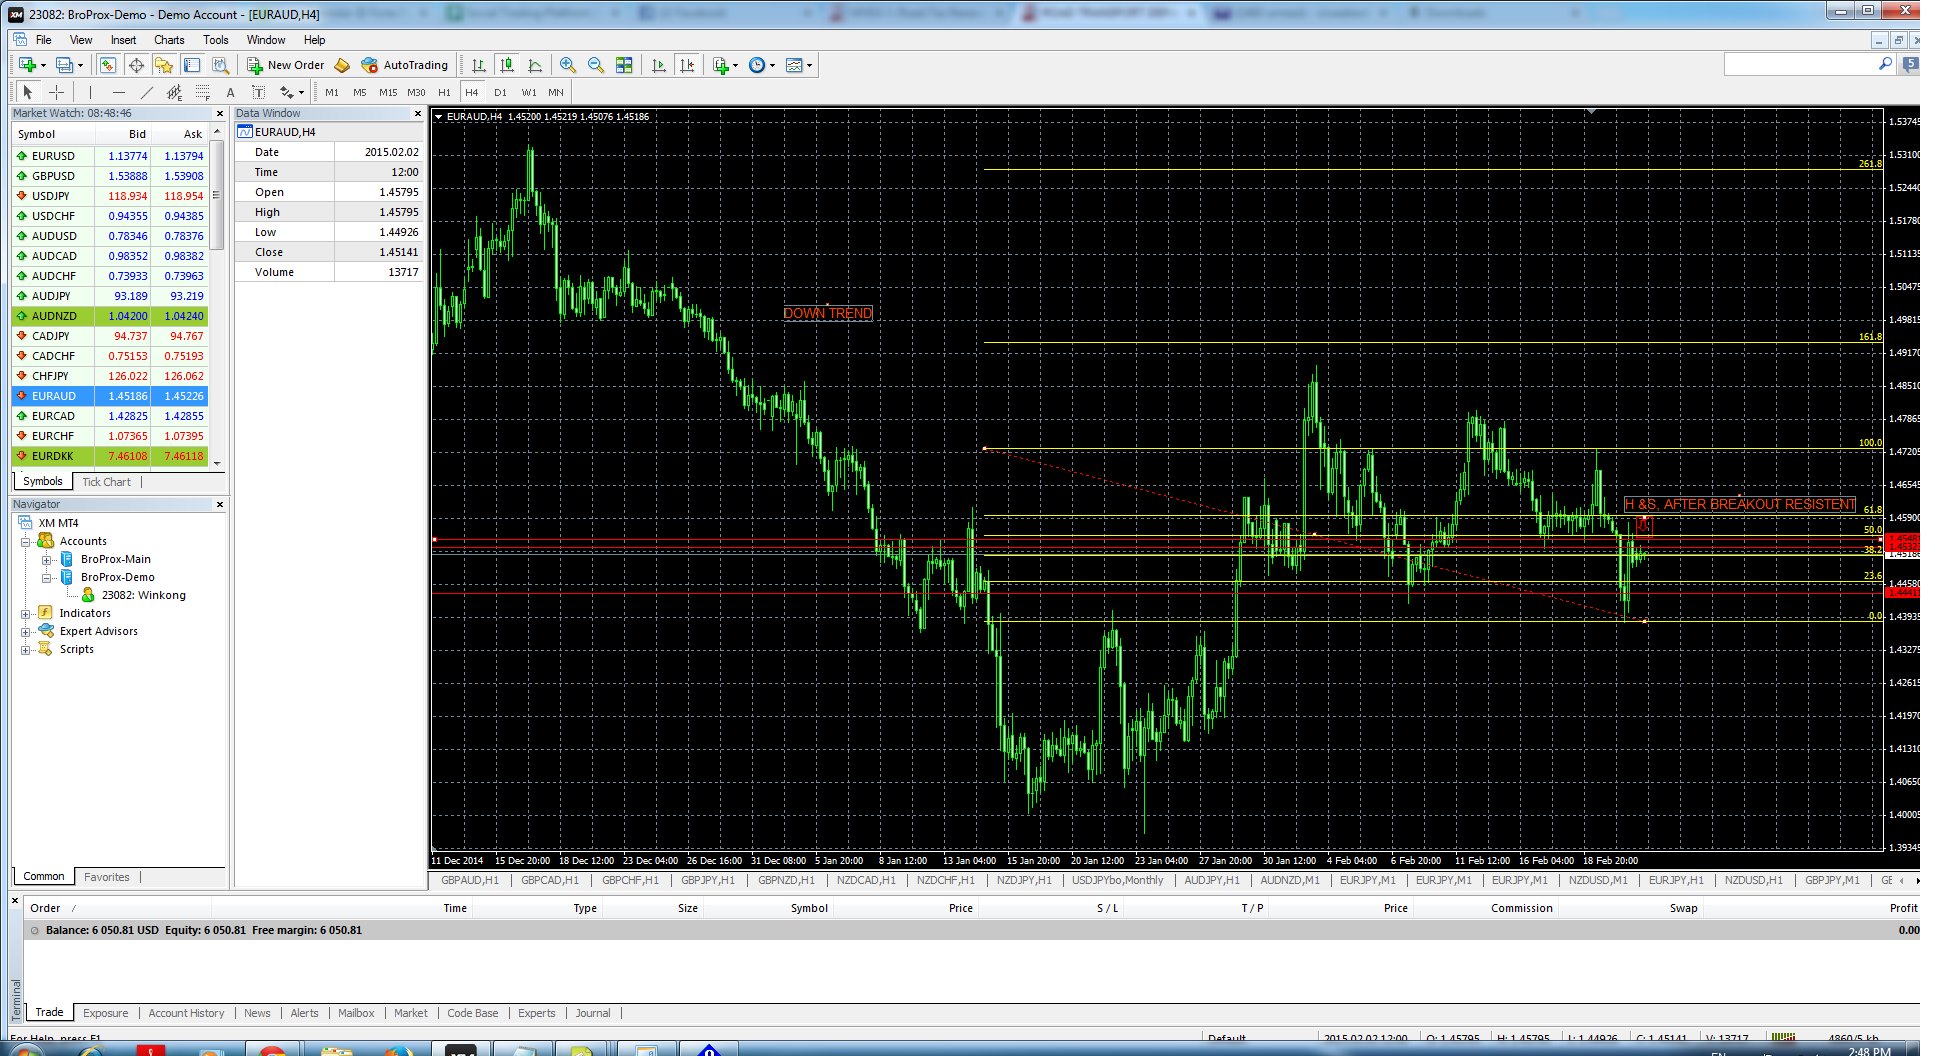Image resolution: width=1936 pixels, height=1056 pixels.
Task: Toggle candlestick chart display mode
Action: (507, 65)
